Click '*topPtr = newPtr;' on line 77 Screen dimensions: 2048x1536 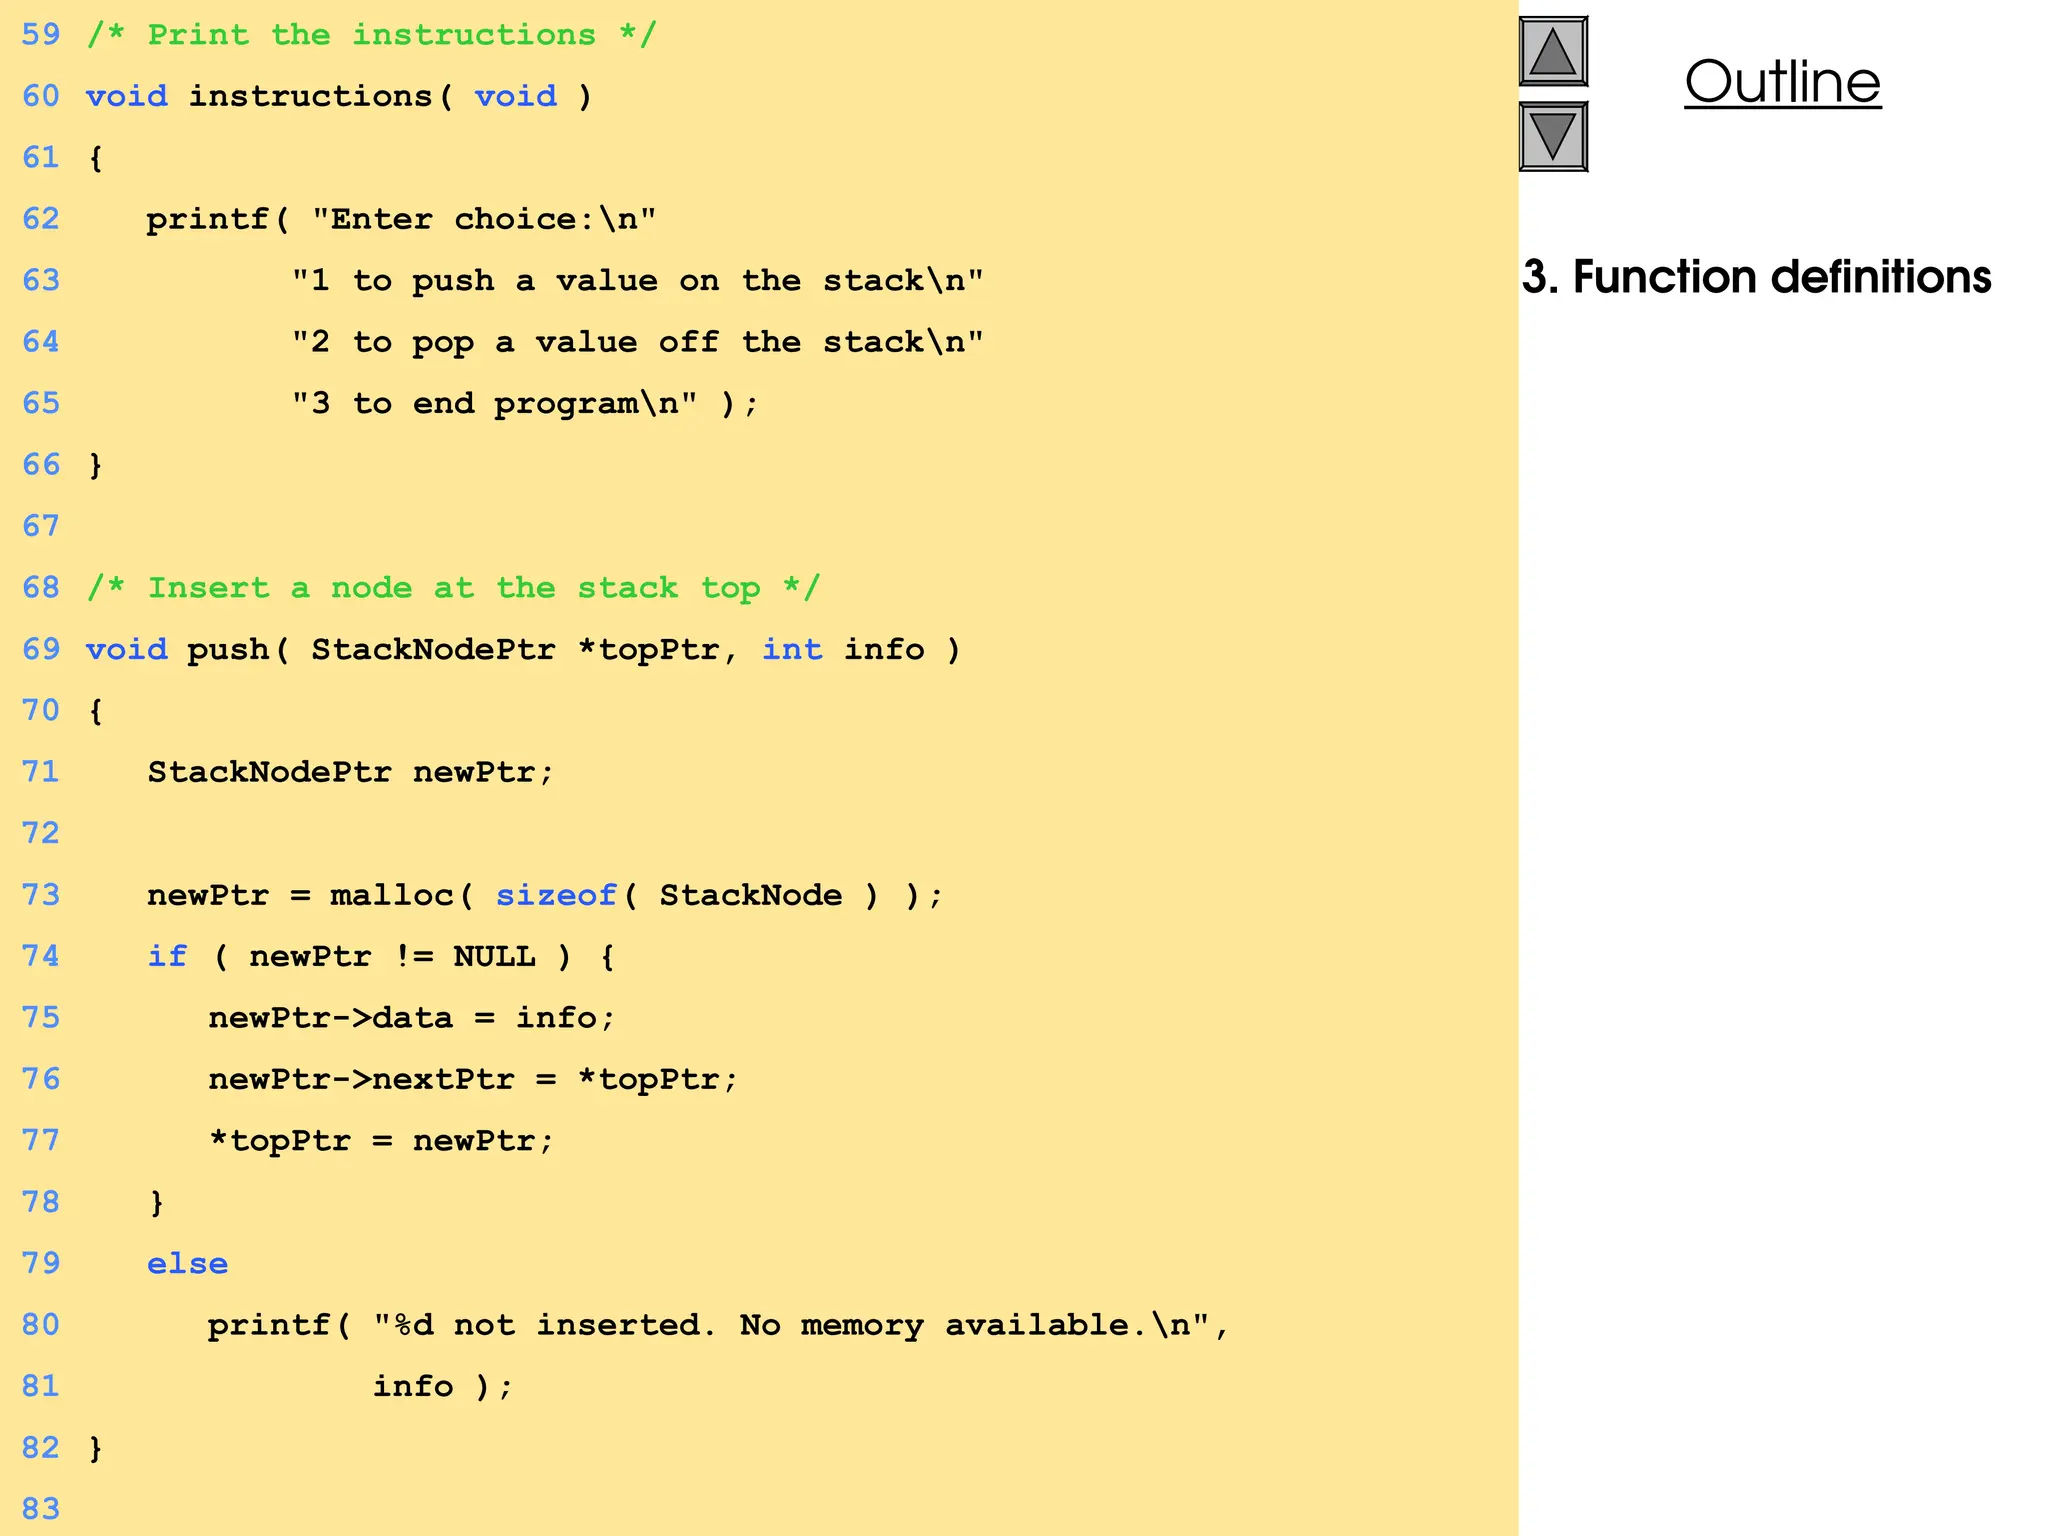point(380,1141)
